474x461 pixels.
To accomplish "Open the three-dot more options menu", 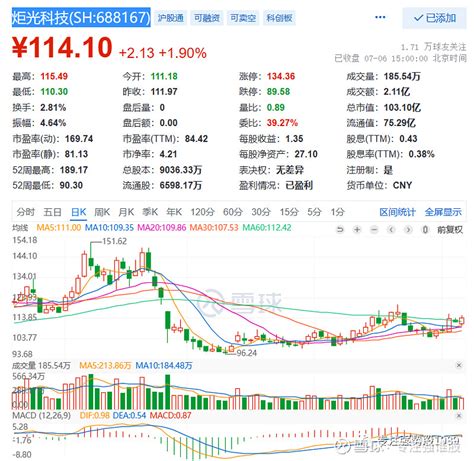I will click(380, 17).
